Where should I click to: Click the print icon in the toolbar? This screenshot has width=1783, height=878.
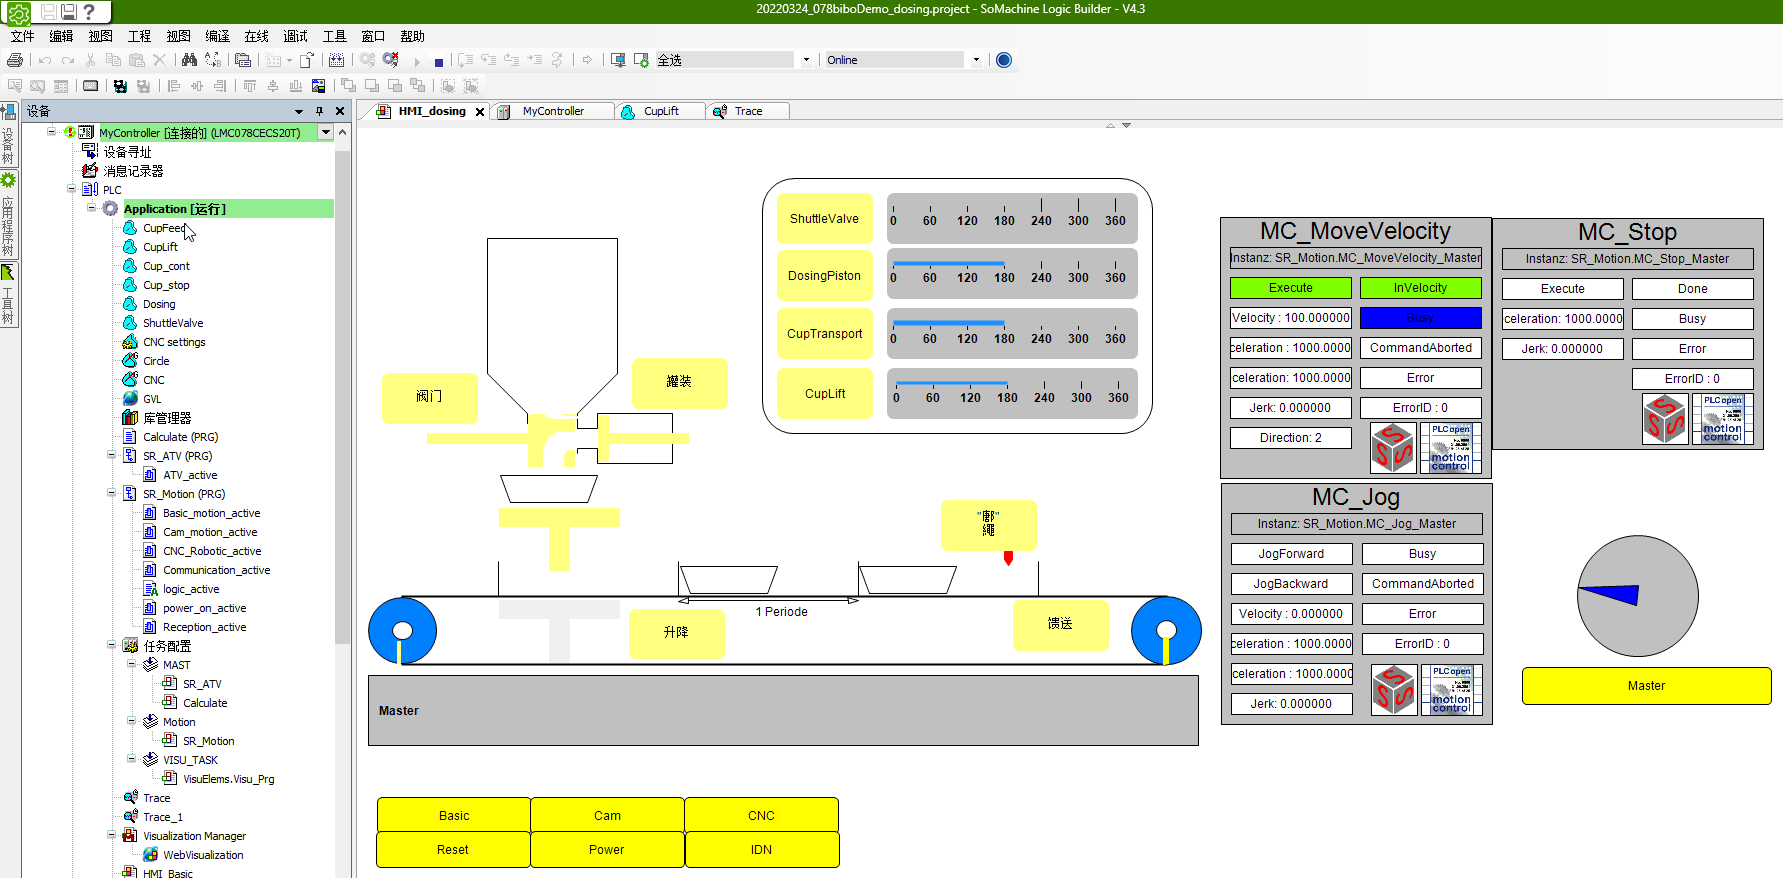pyautogui.click(x=15, y=60)
